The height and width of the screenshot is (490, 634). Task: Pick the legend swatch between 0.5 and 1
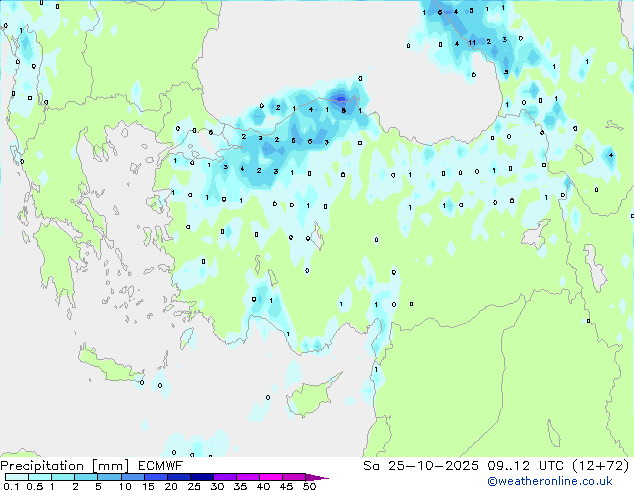click(x=40, y=477)
